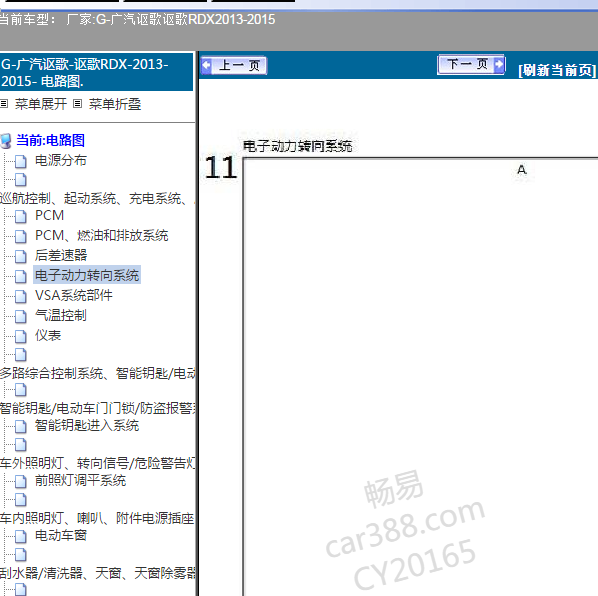Open 刮水器/清洗器、天窗 entry

pos(98,573)
